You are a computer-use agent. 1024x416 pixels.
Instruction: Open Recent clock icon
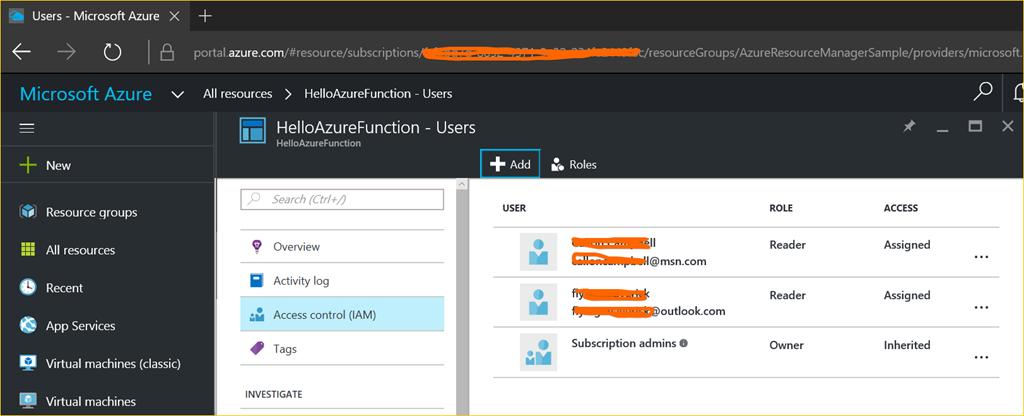28,288
